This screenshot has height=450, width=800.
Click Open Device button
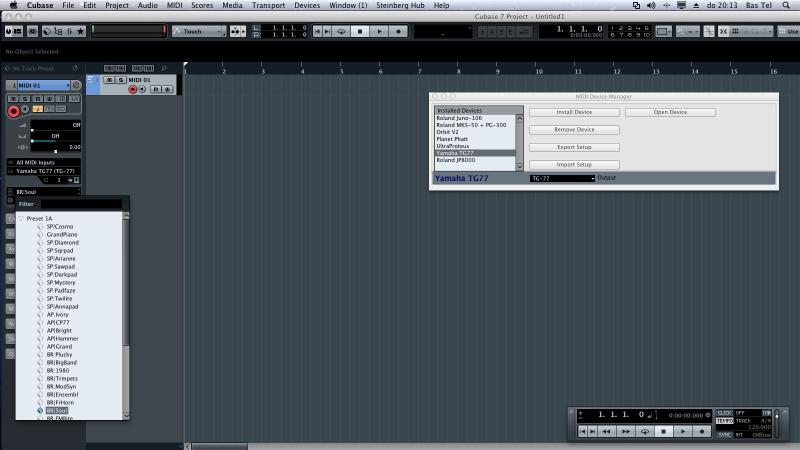tap(670, 112)
